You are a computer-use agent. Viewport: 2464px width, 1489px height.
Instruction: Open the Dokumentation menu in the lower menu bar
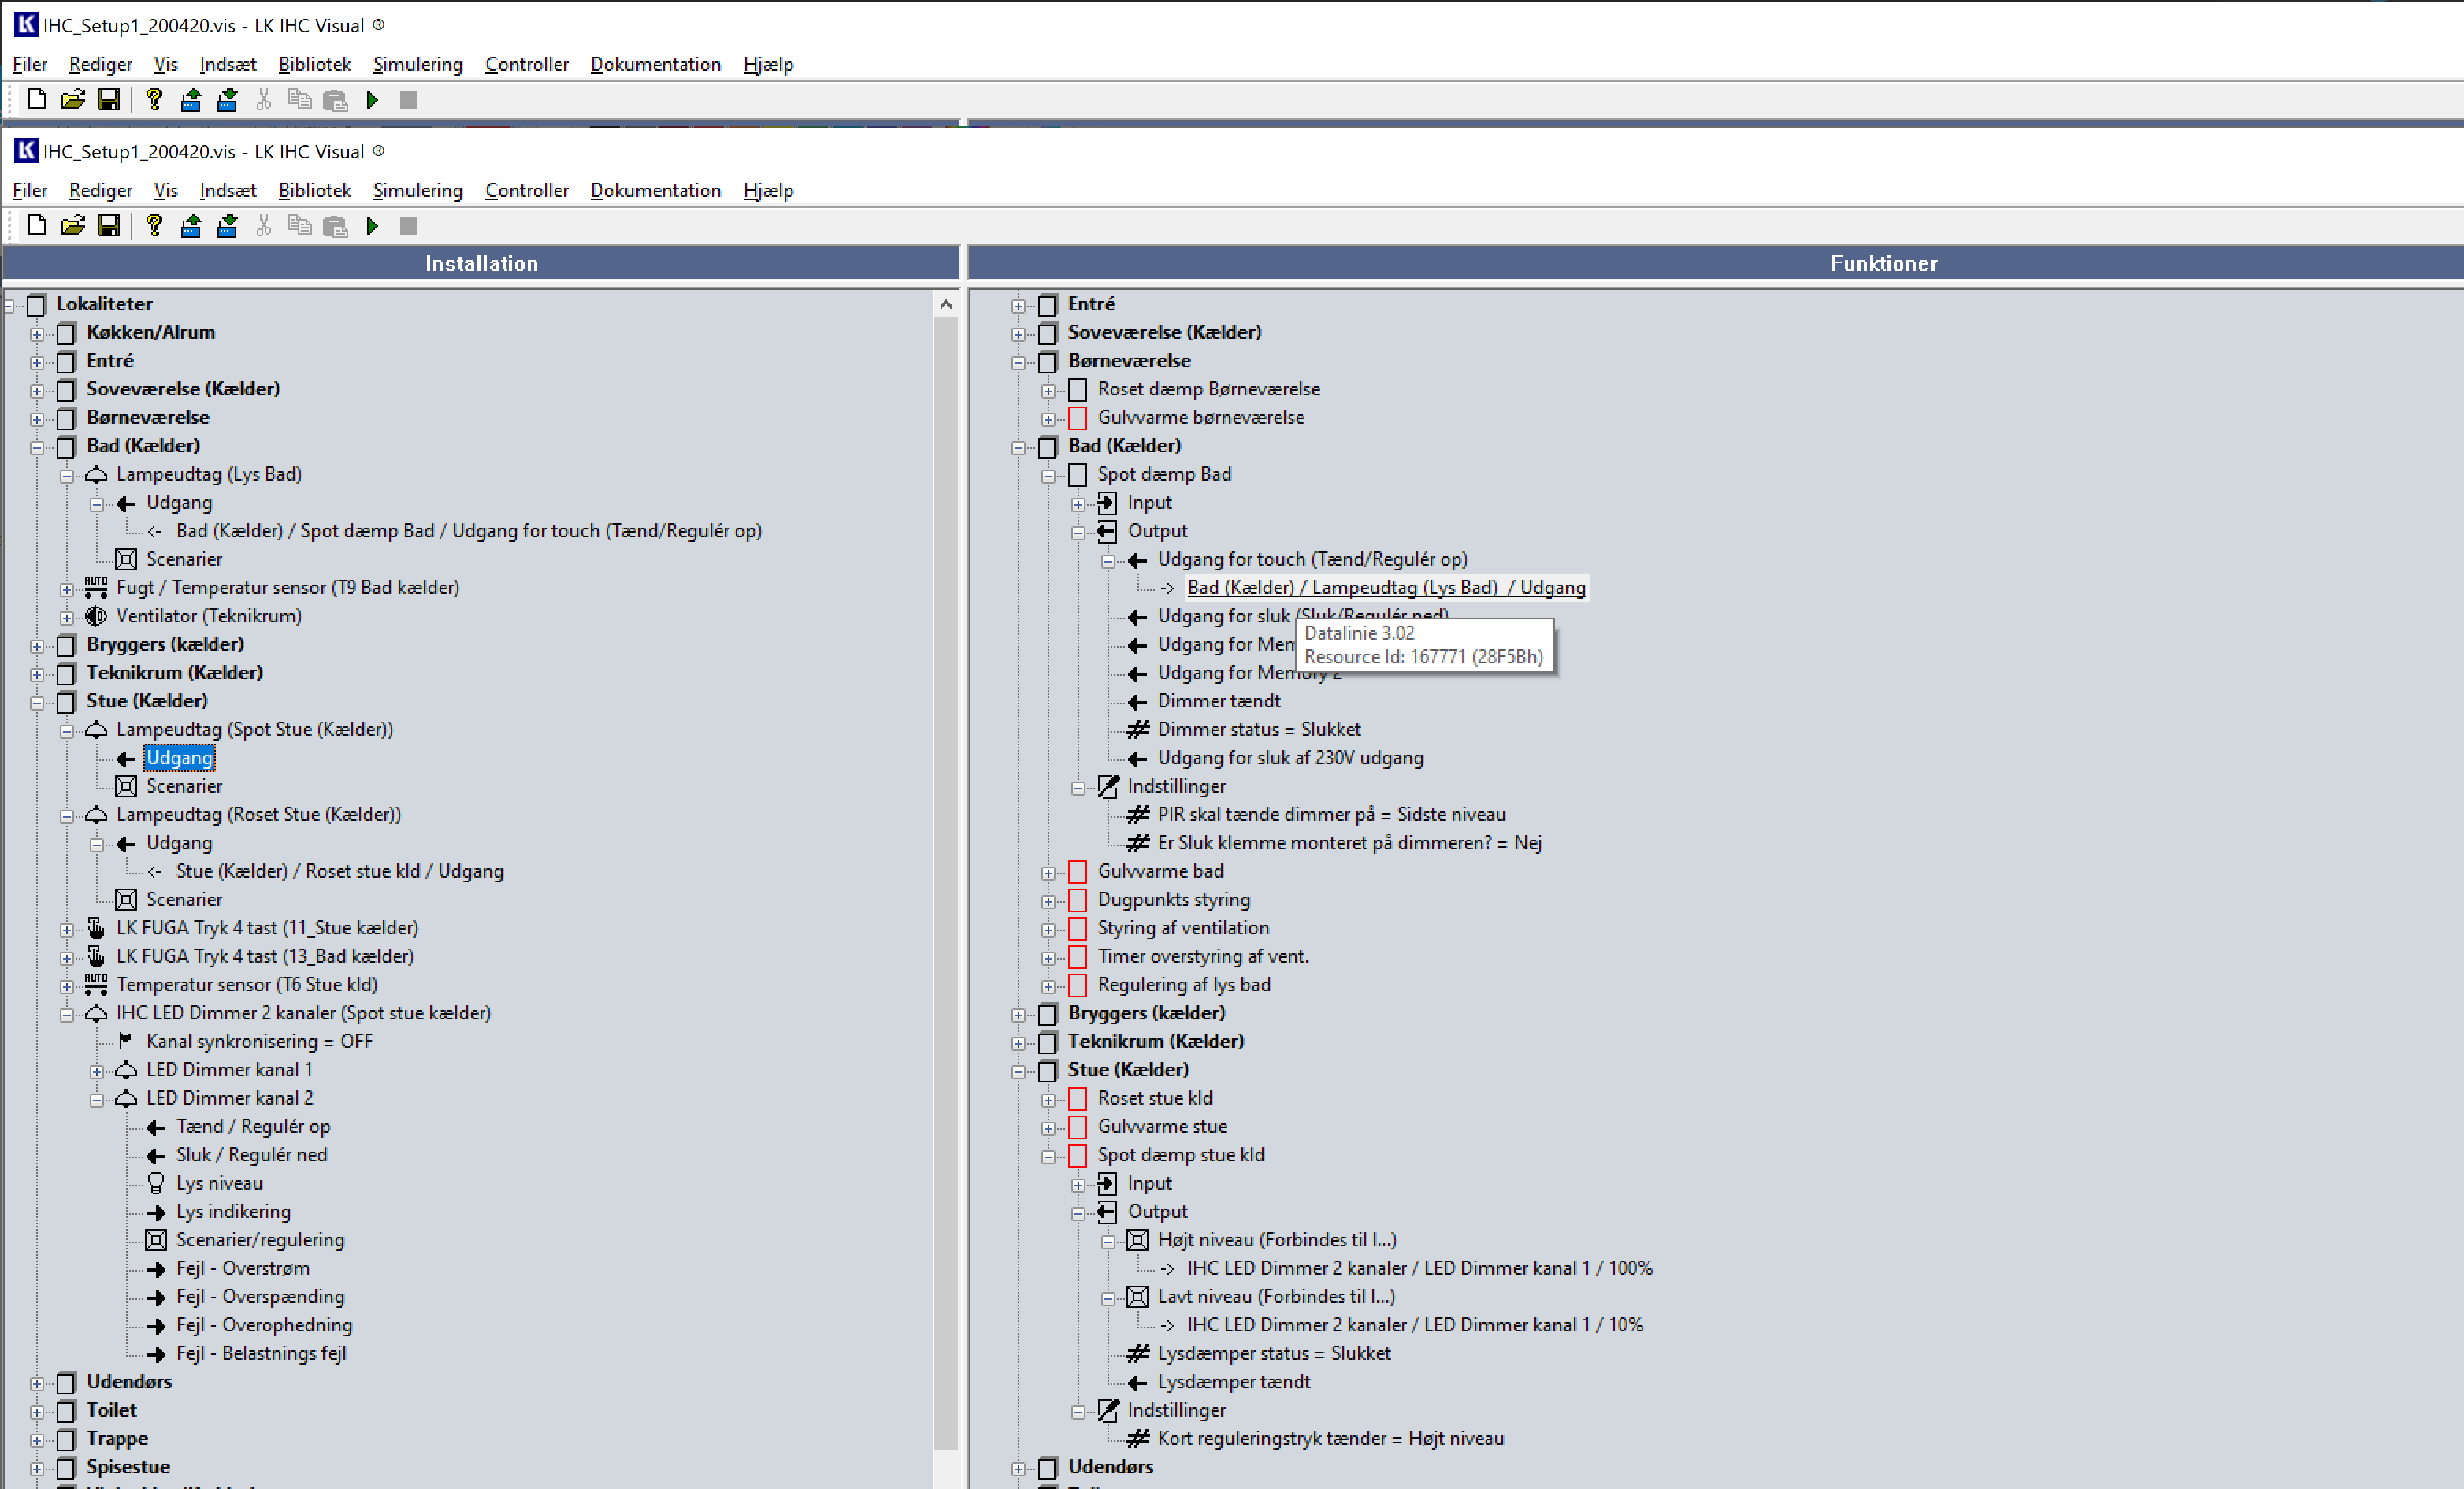pos(655,190)
